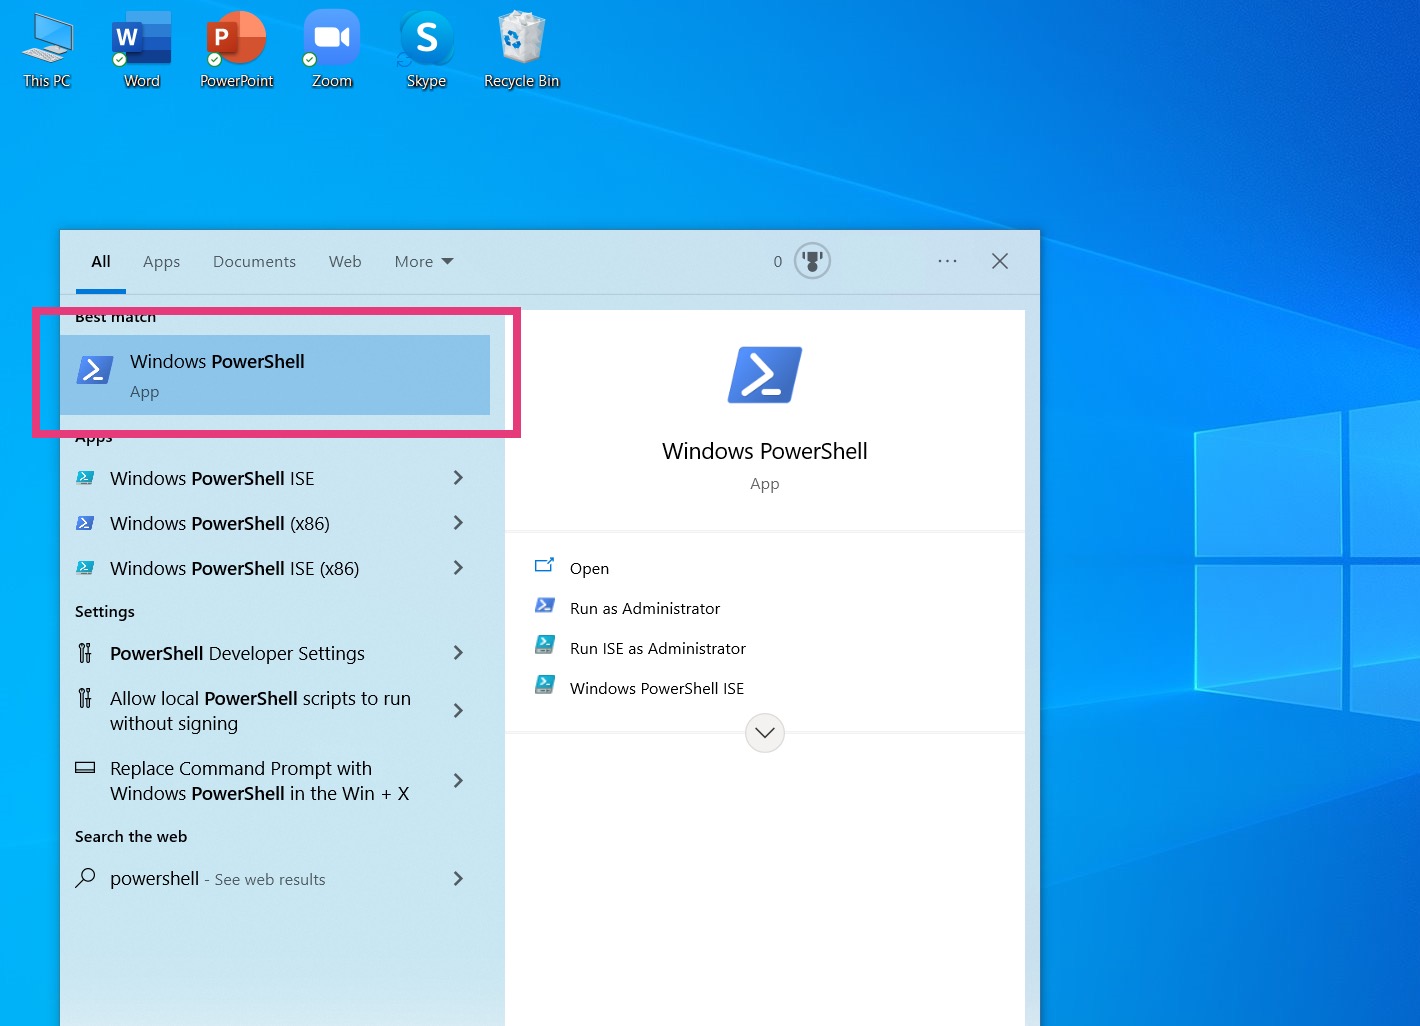Viewport: 1420px width, 1026px height.
Task: Open the Recycle Bin
Action: pyautogui.click(x=521, y=51)
